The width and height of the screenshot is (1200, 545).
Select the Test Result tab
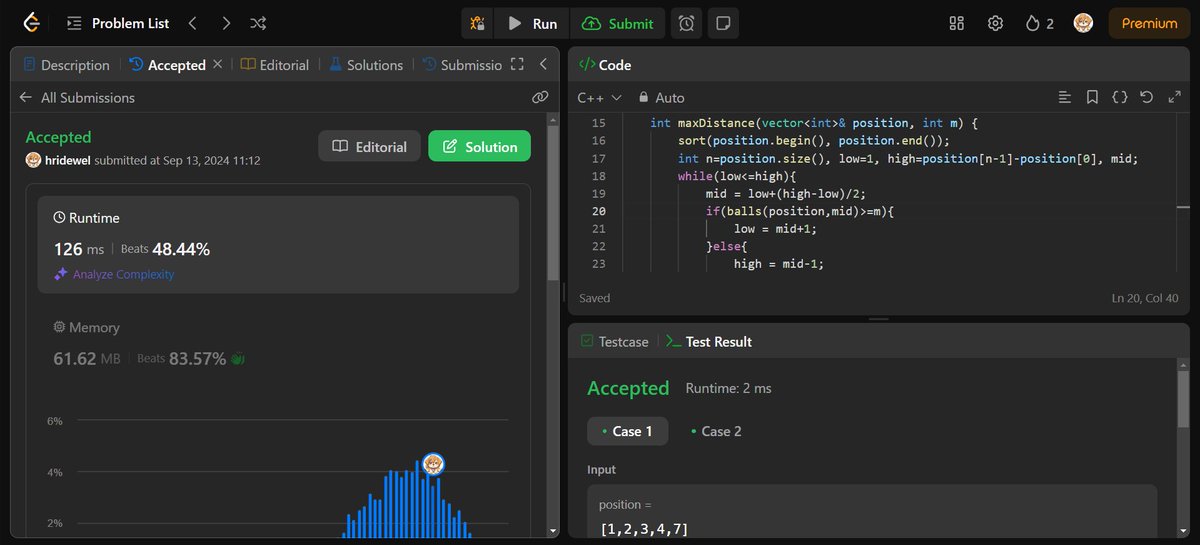point(709,342)
